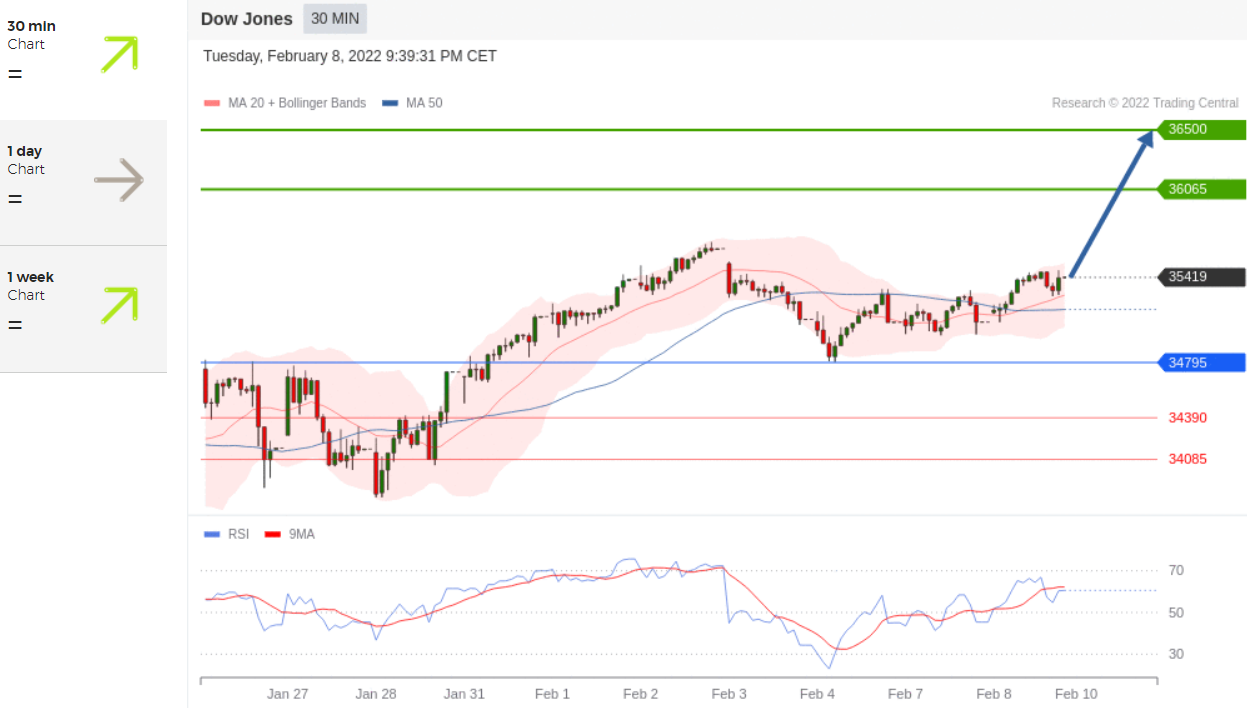Click the Feb 8 date axis label

coord(994,694)
